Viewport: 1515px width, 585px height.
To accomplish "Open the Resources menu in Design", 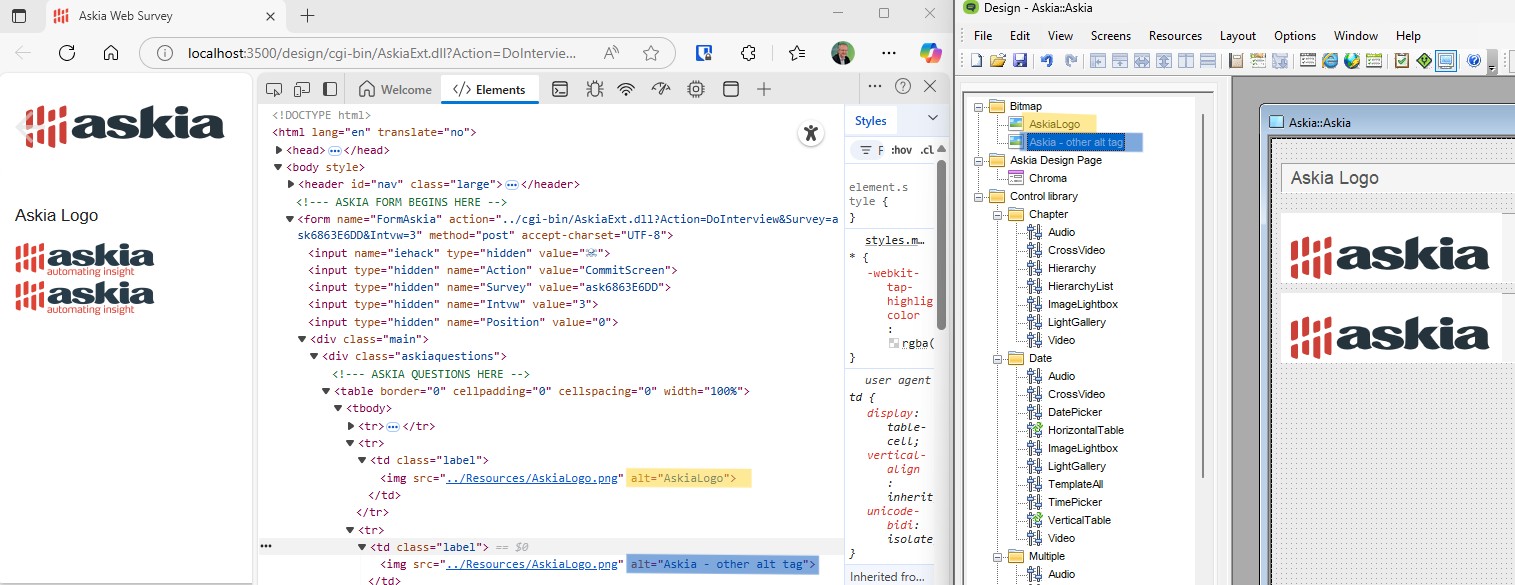I will tap(1175, 36).
